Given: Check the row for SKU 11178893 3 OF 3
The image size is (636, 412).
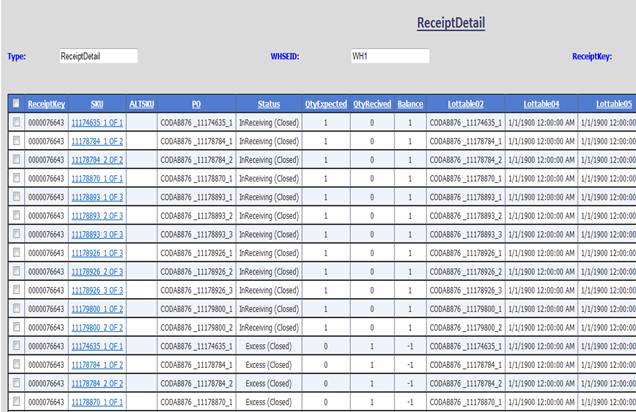Looking at the screenshot, I should click(16, 234).
